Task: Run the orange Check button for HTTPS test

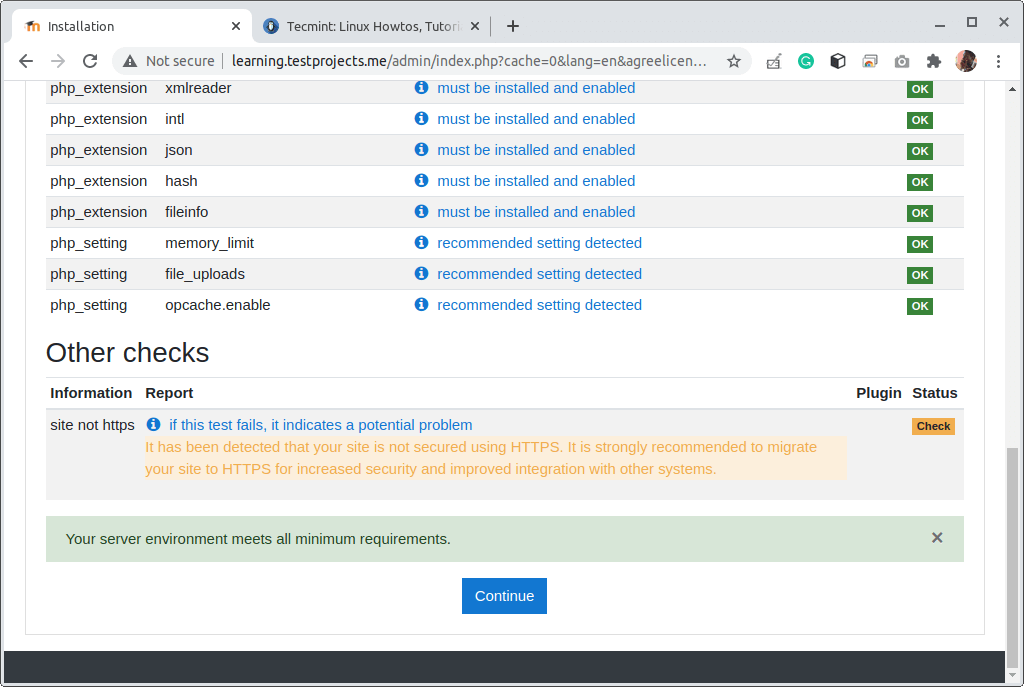Action: coord(933,426)
